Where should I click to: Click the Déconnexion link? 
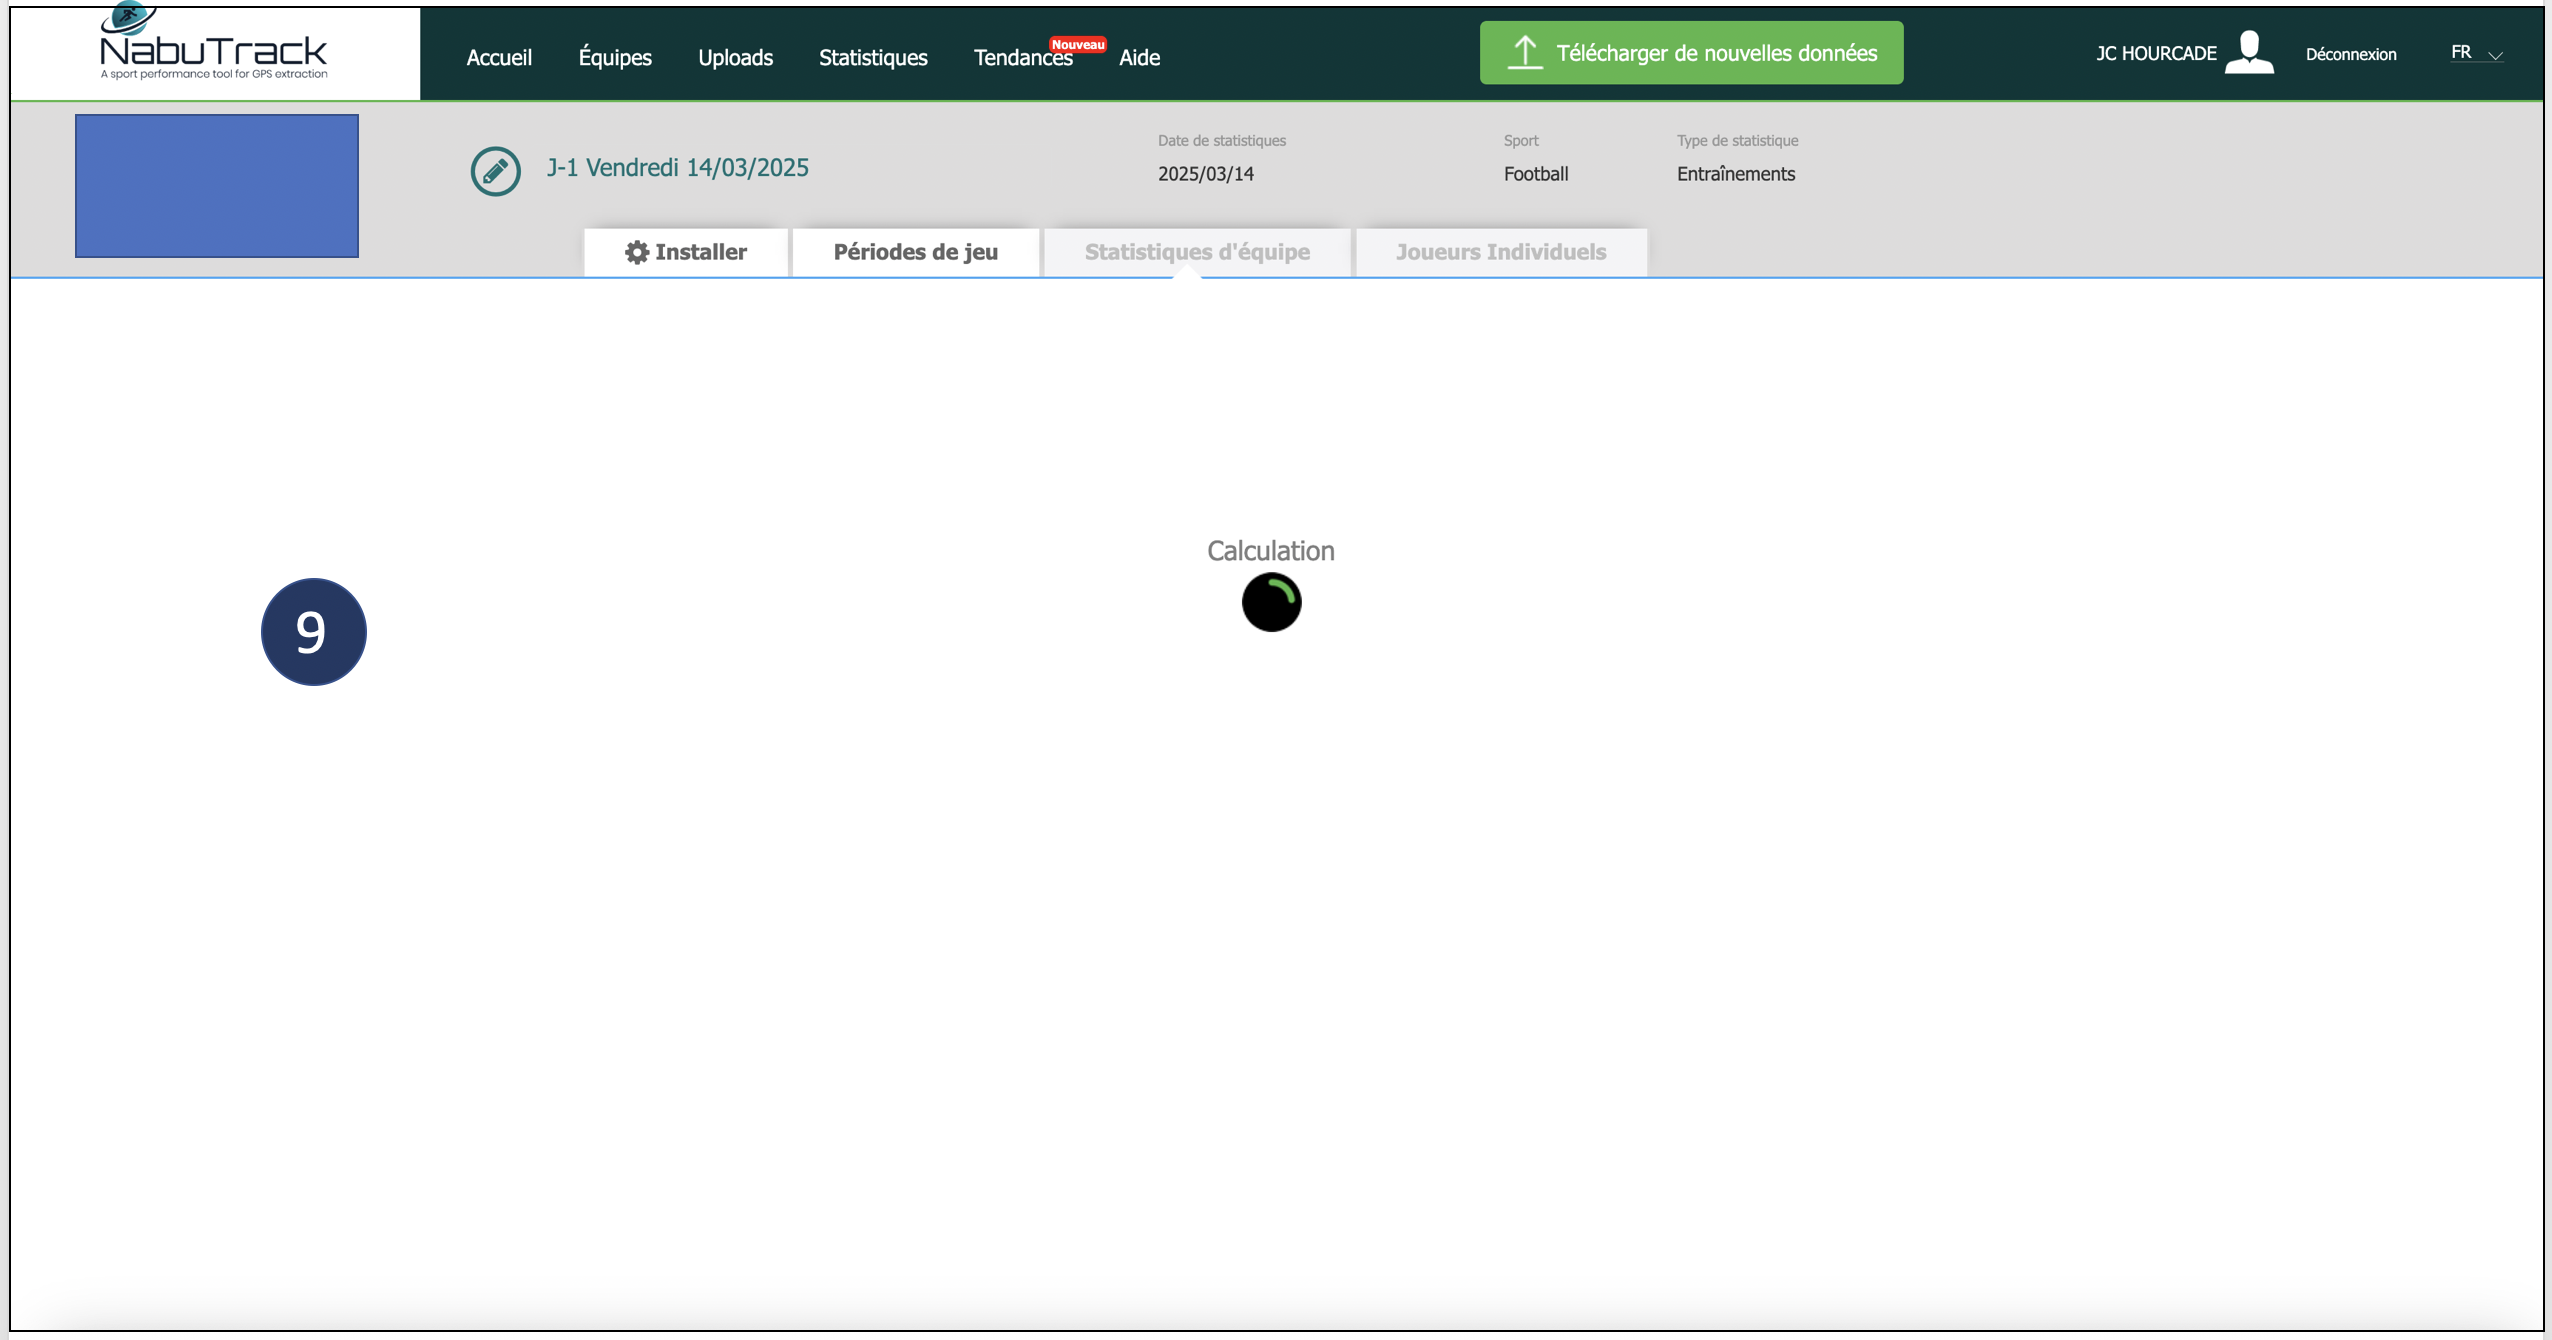2350,55
